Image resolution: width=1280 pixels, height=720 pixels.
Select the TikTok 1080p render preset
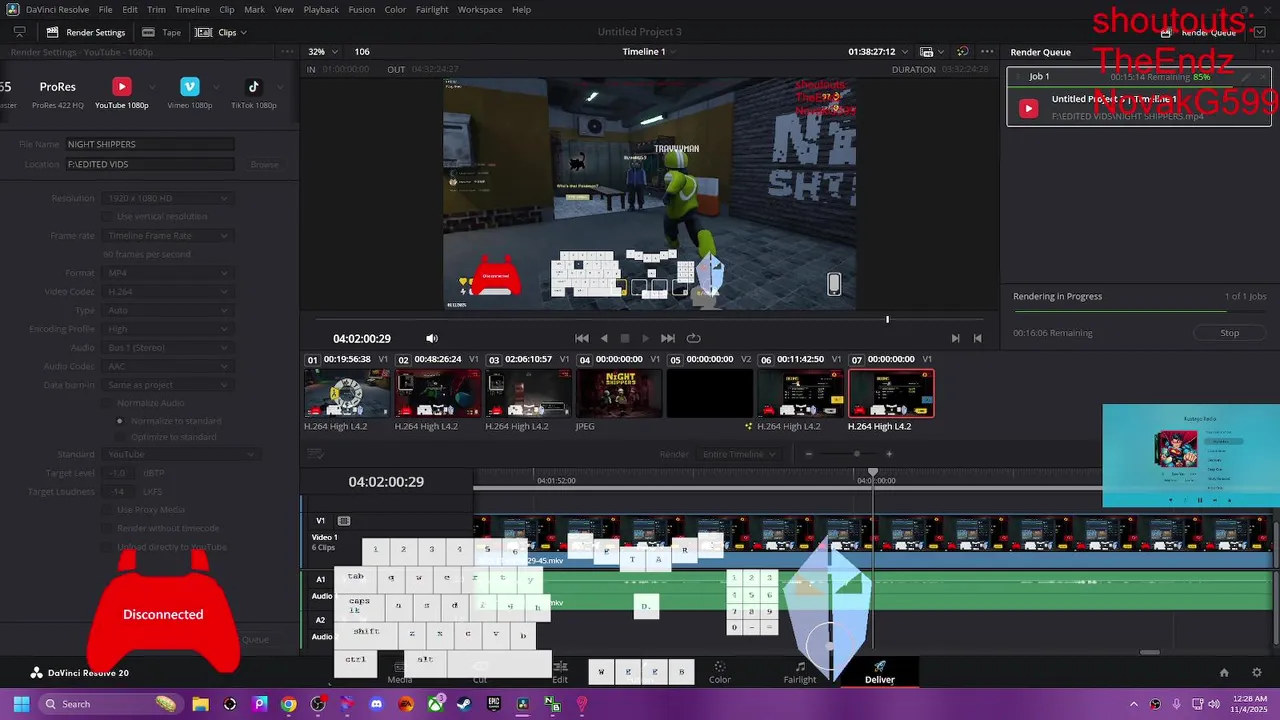253,94
